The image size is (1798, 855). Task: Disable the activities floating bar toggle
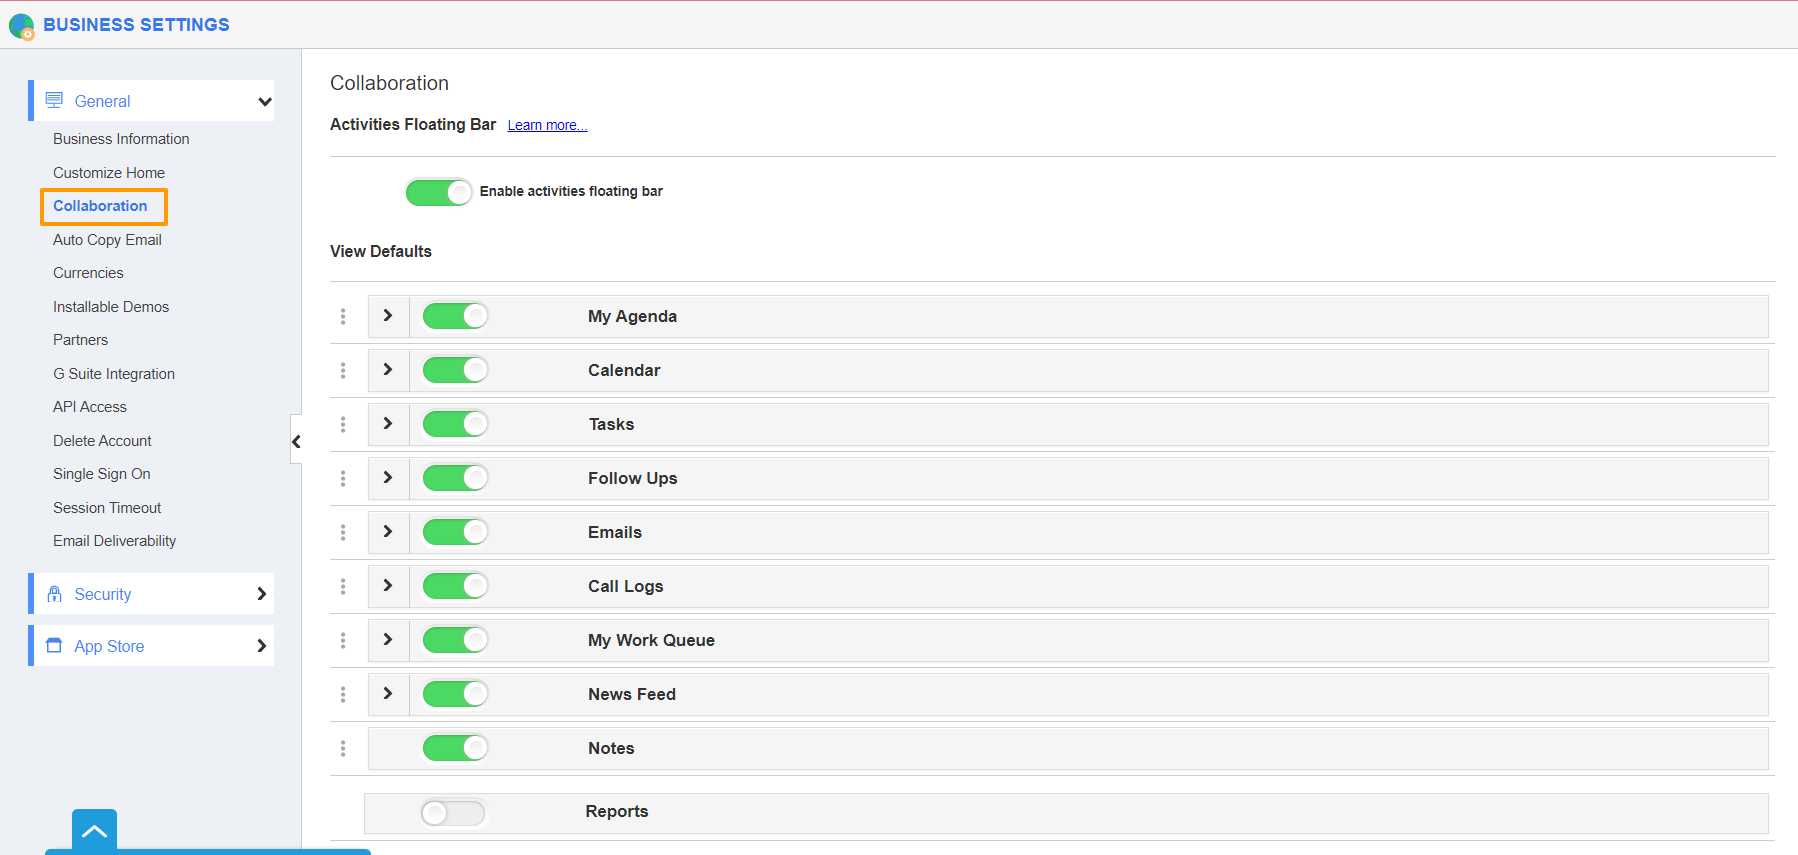pos(438,192)
